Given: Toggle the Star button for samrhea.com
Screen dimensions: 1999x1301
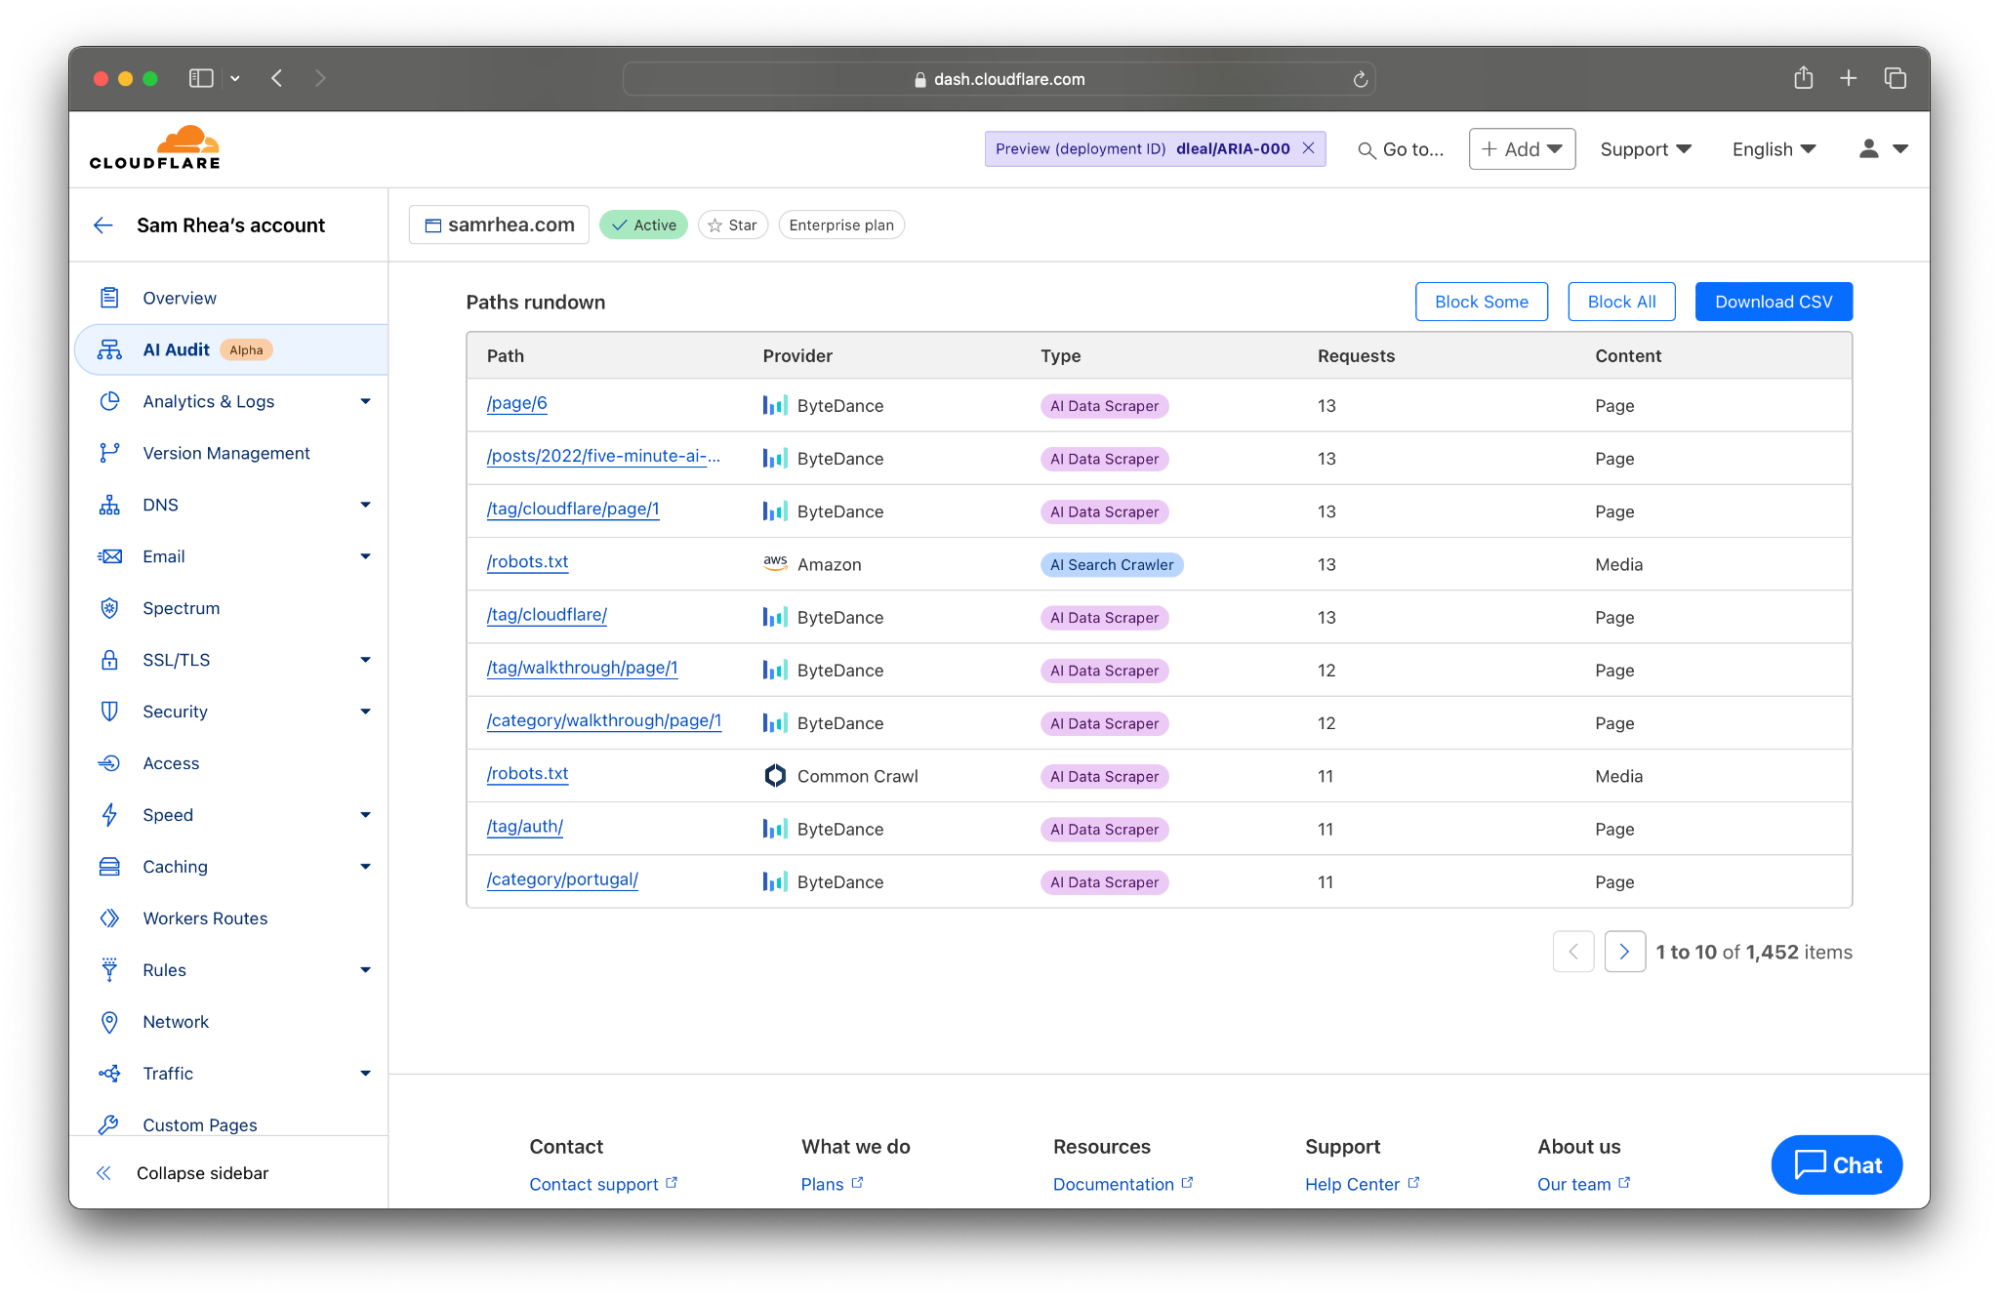Looking at the screenshot, I should click(x=733, y=225).
